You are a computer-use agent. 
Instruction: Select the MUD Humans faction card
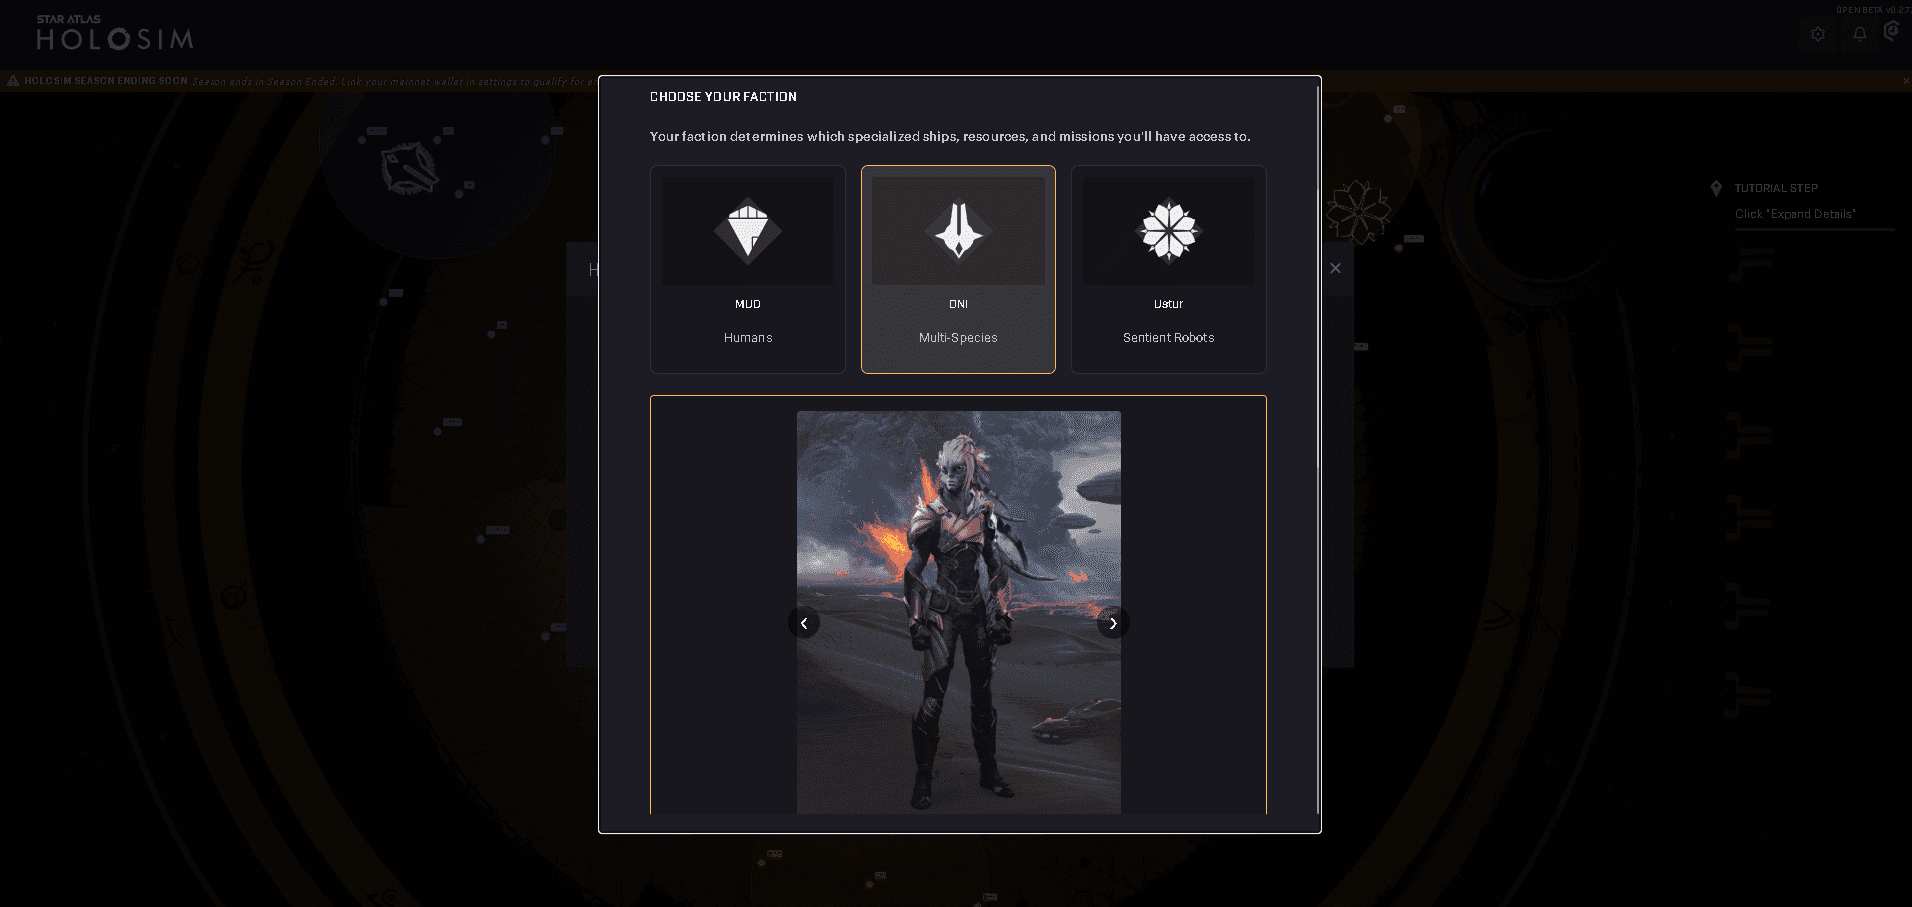748,269
